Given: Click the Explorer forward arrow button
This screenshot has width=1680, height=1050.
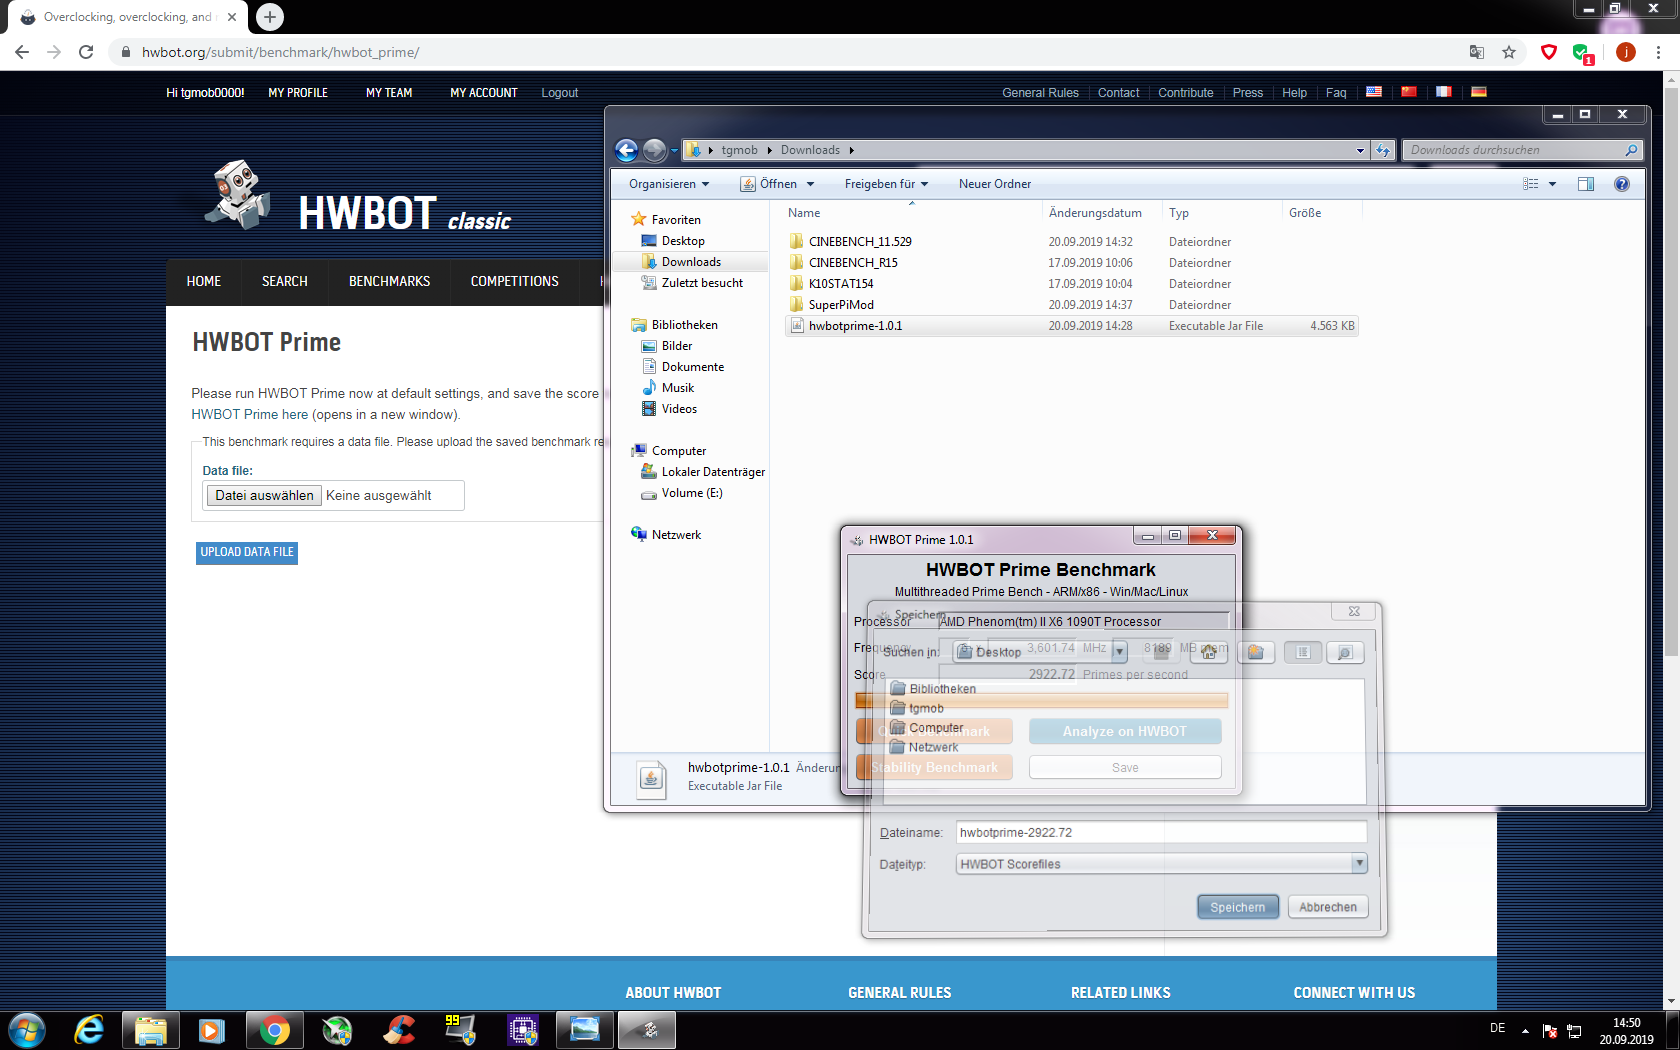Looking at the screenshot, I should coord(654,150).
